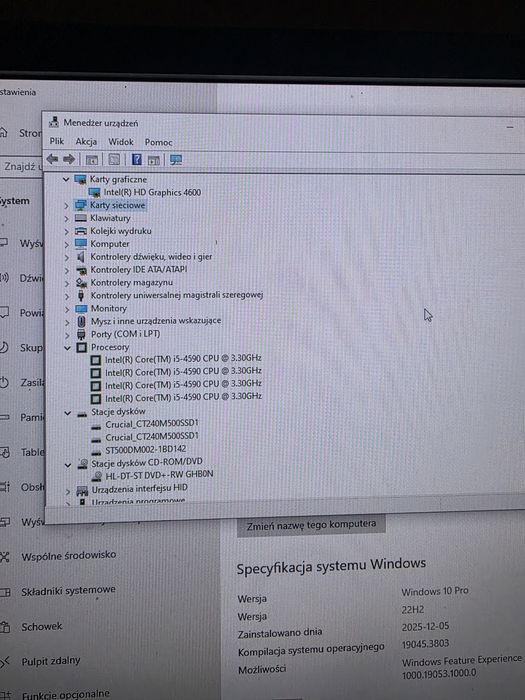Minimize the Menedżer urządzeń window
This screenshot has width=525, height=700.
point(510,127)
